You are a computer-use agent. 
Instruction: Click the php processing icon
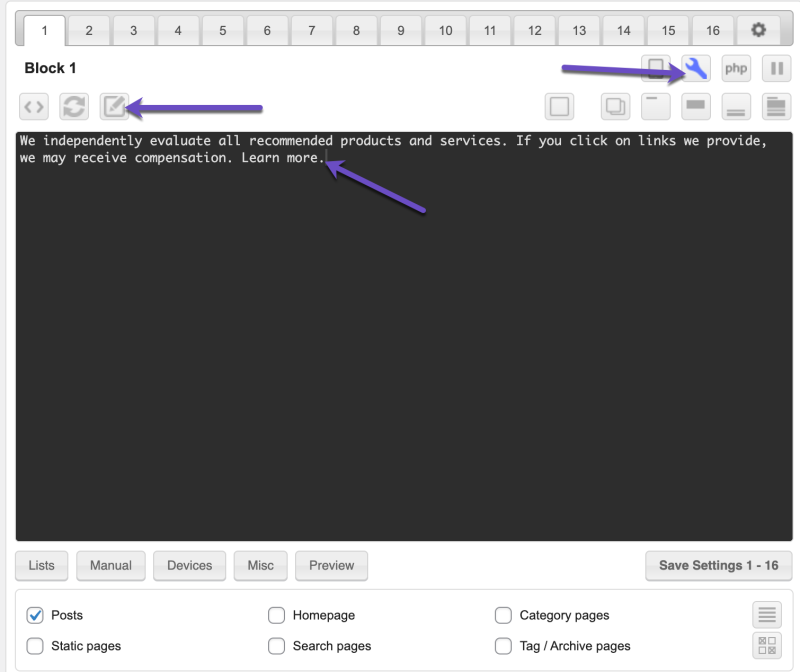click(x=736, y=68)
